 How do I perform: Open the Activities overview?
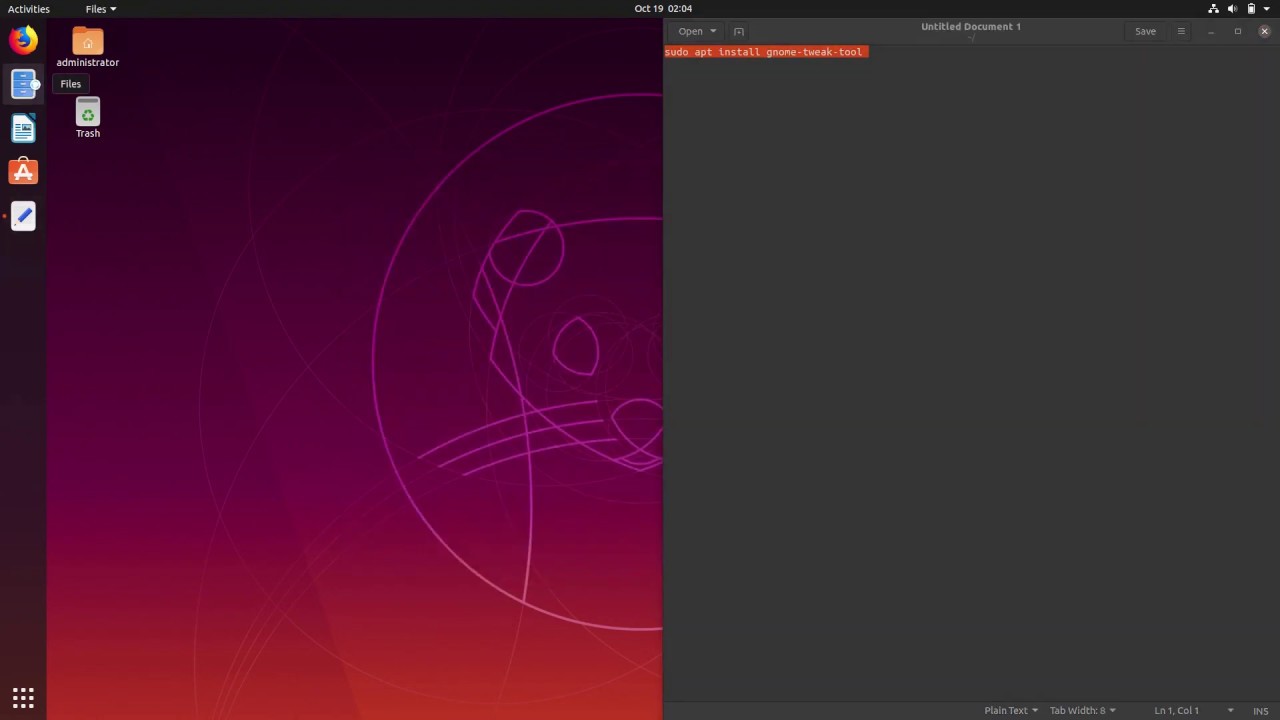29,9
